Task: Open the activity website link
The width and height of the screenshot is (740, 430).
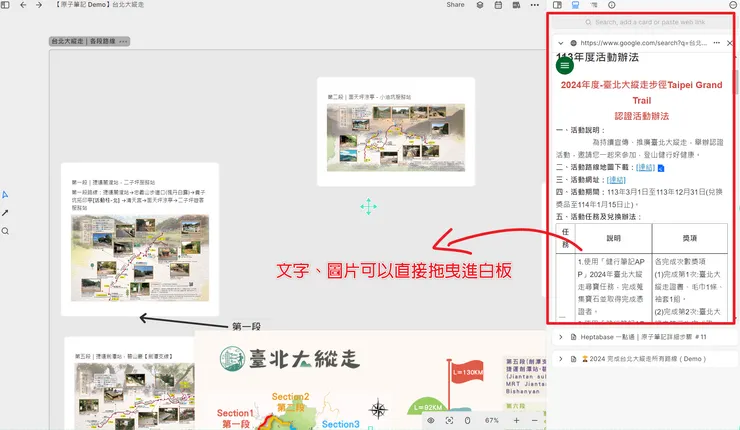Action: (616, 180)
